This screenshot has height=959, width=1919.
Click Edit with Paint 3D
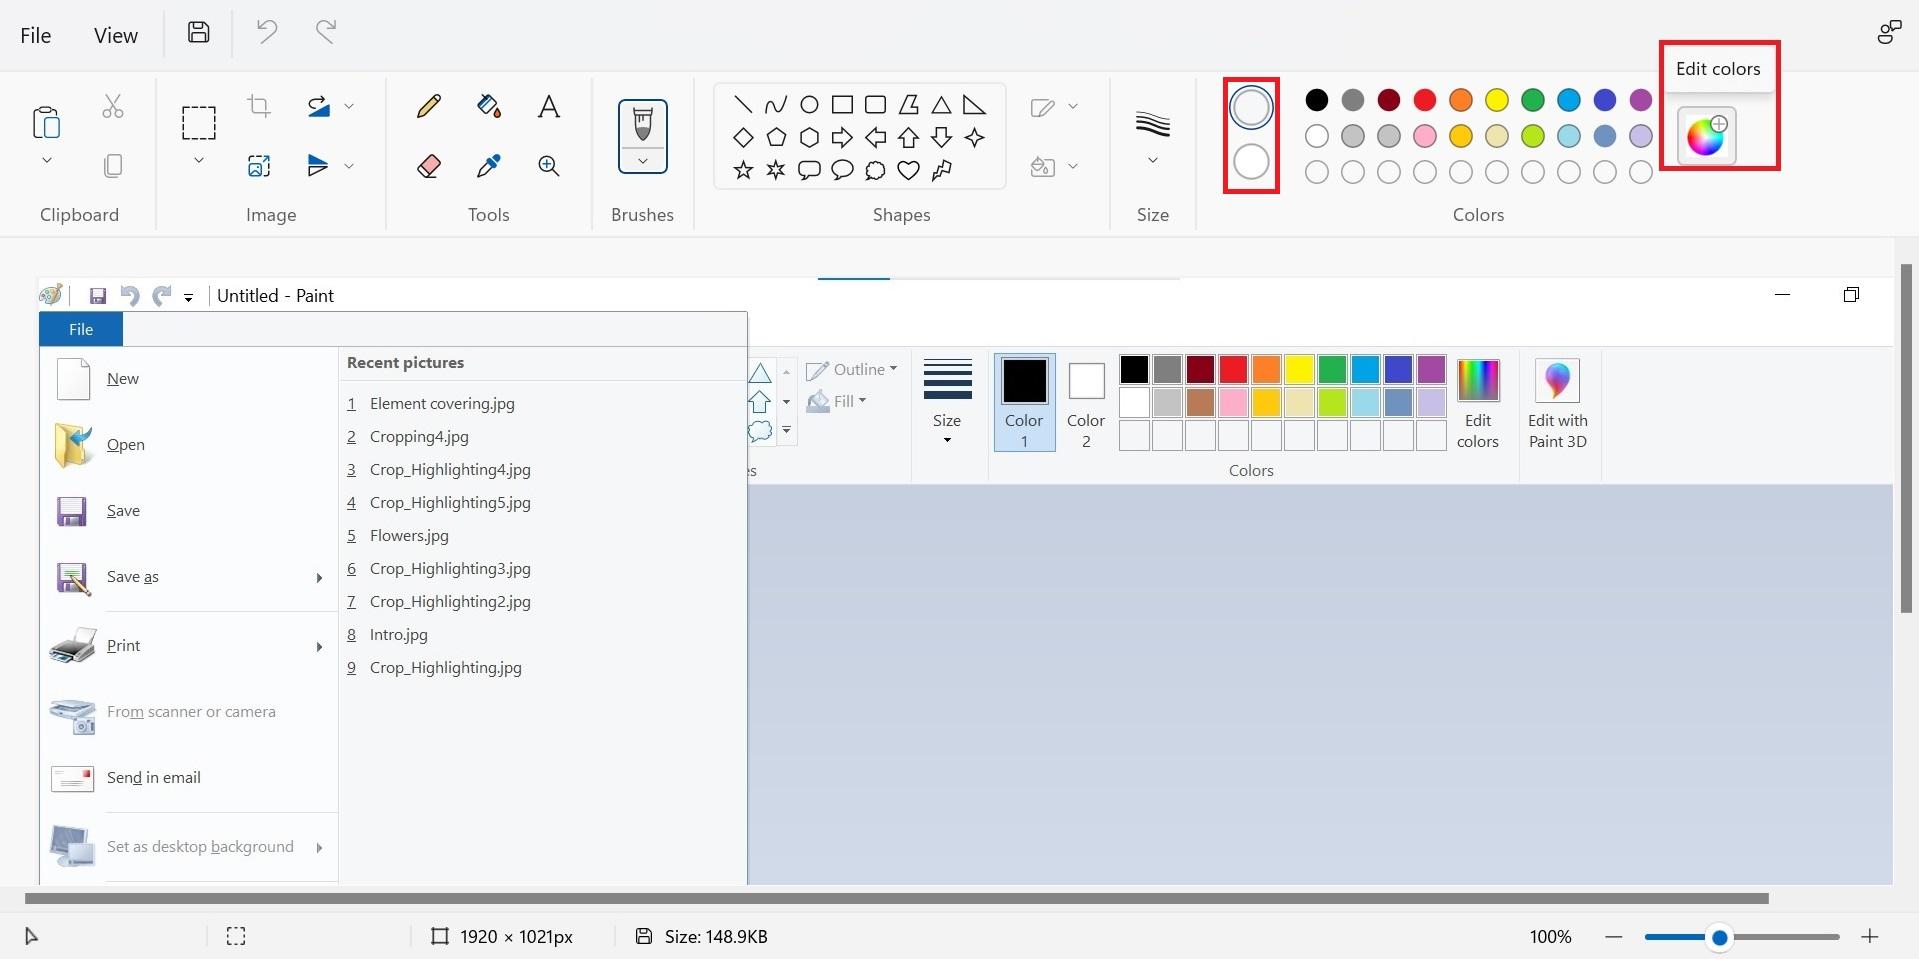(1557, 400)
